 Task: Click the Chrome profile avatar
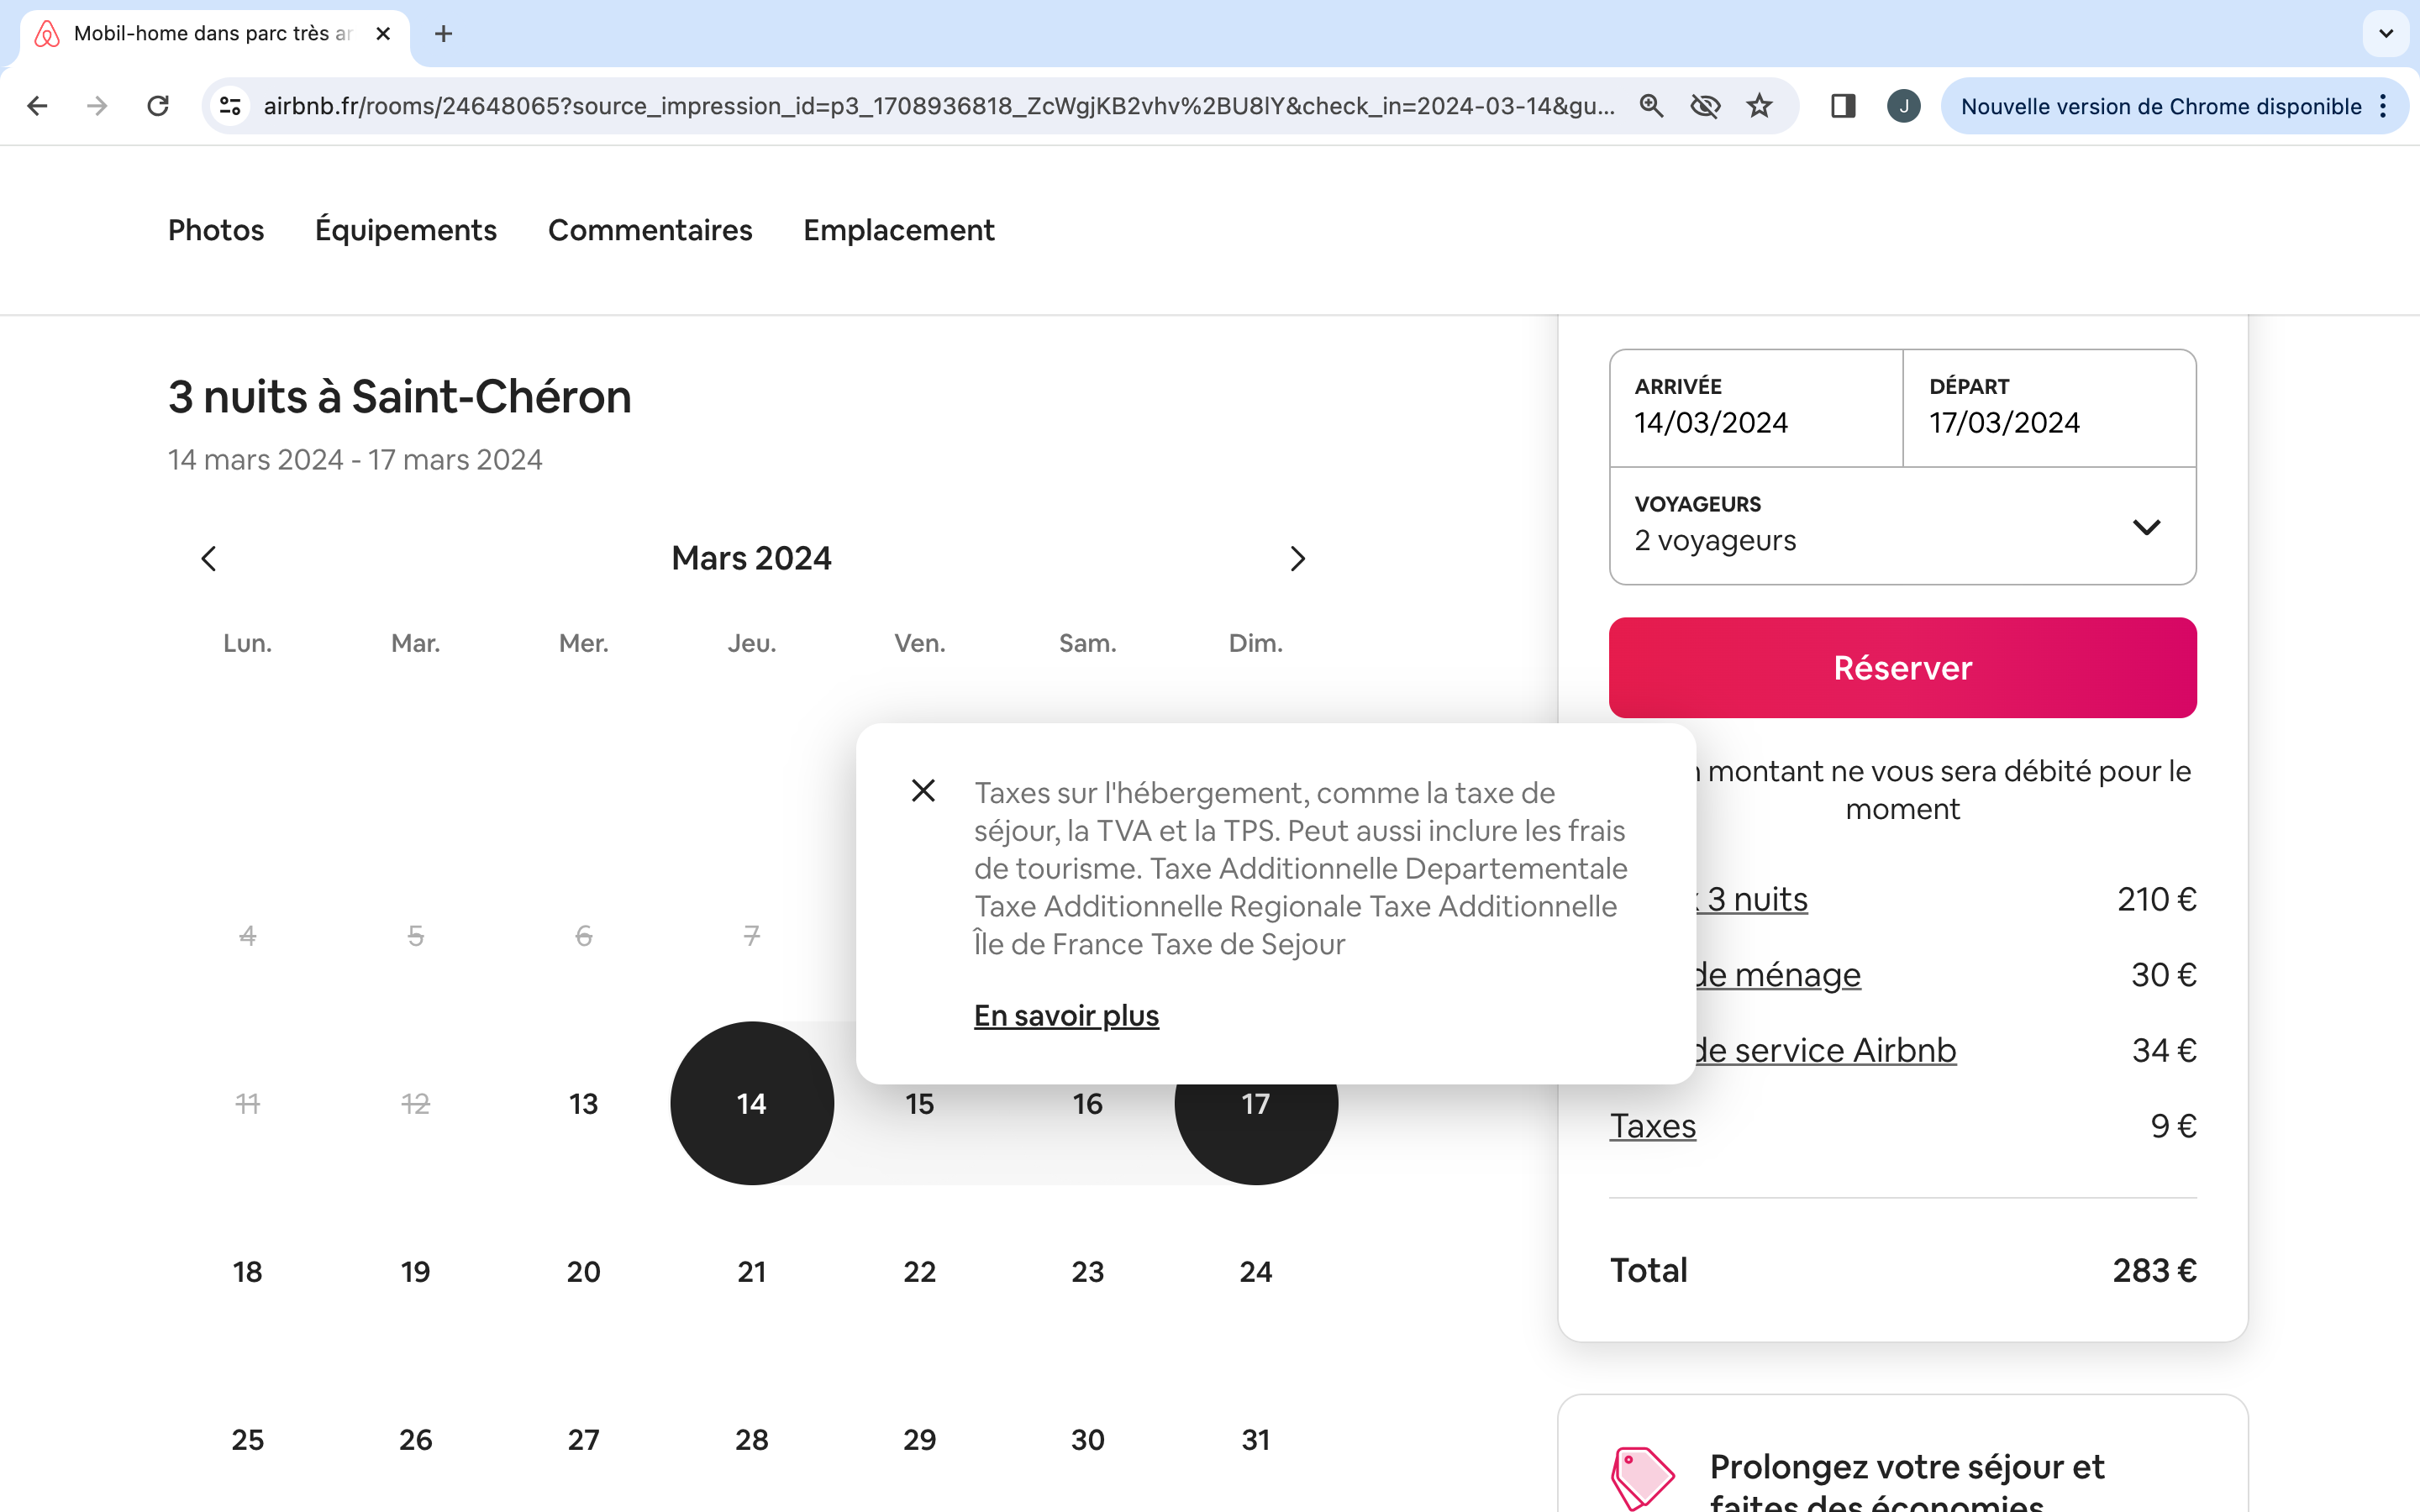(x=1903, y=105)
